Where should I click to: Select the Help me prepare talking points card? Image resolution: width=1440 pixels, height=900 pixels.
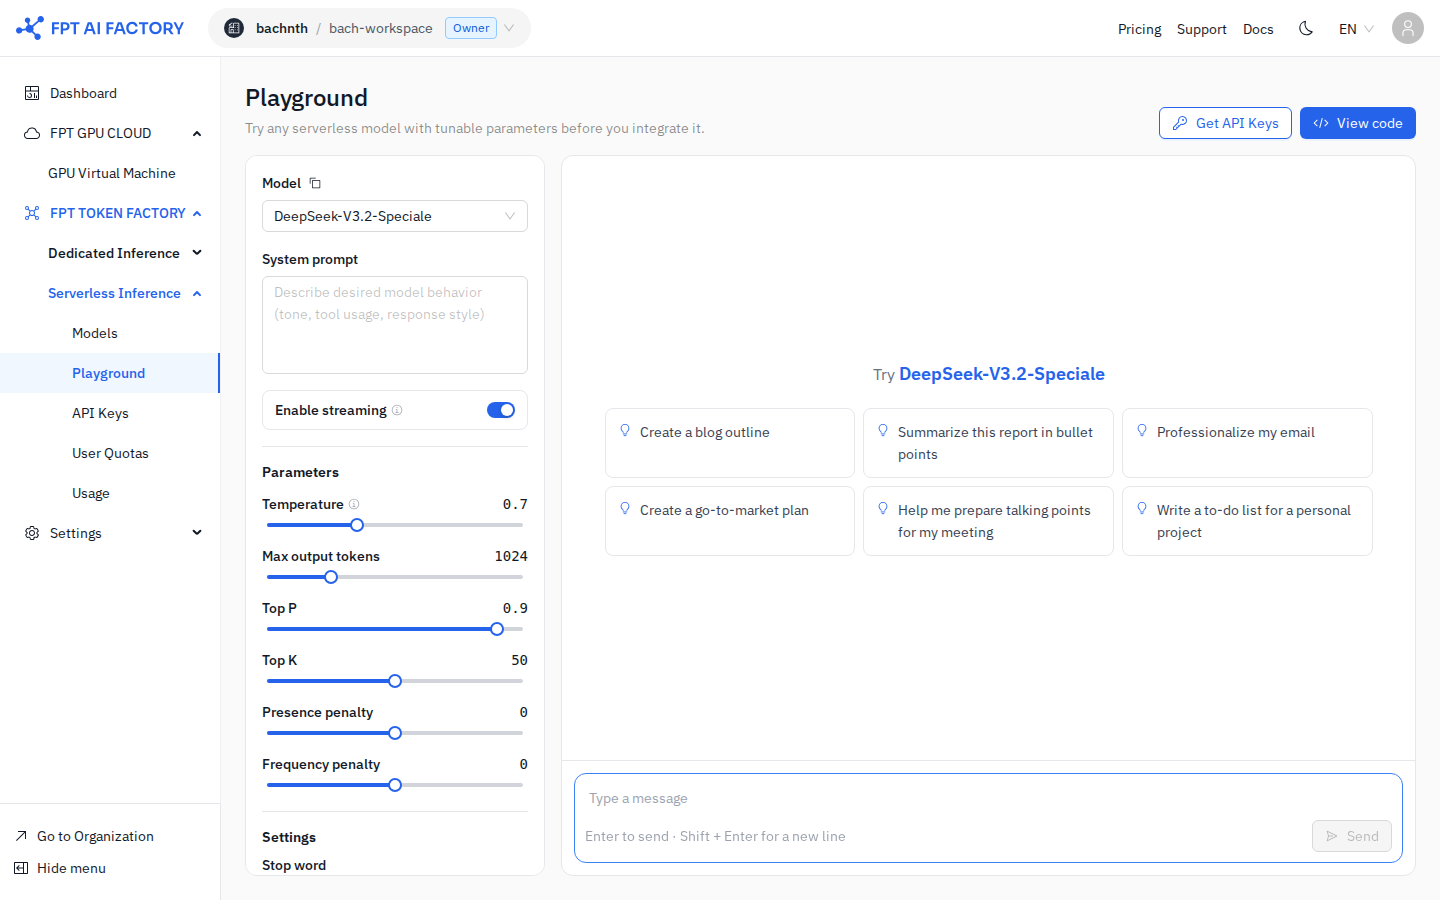tap(988, 521)
